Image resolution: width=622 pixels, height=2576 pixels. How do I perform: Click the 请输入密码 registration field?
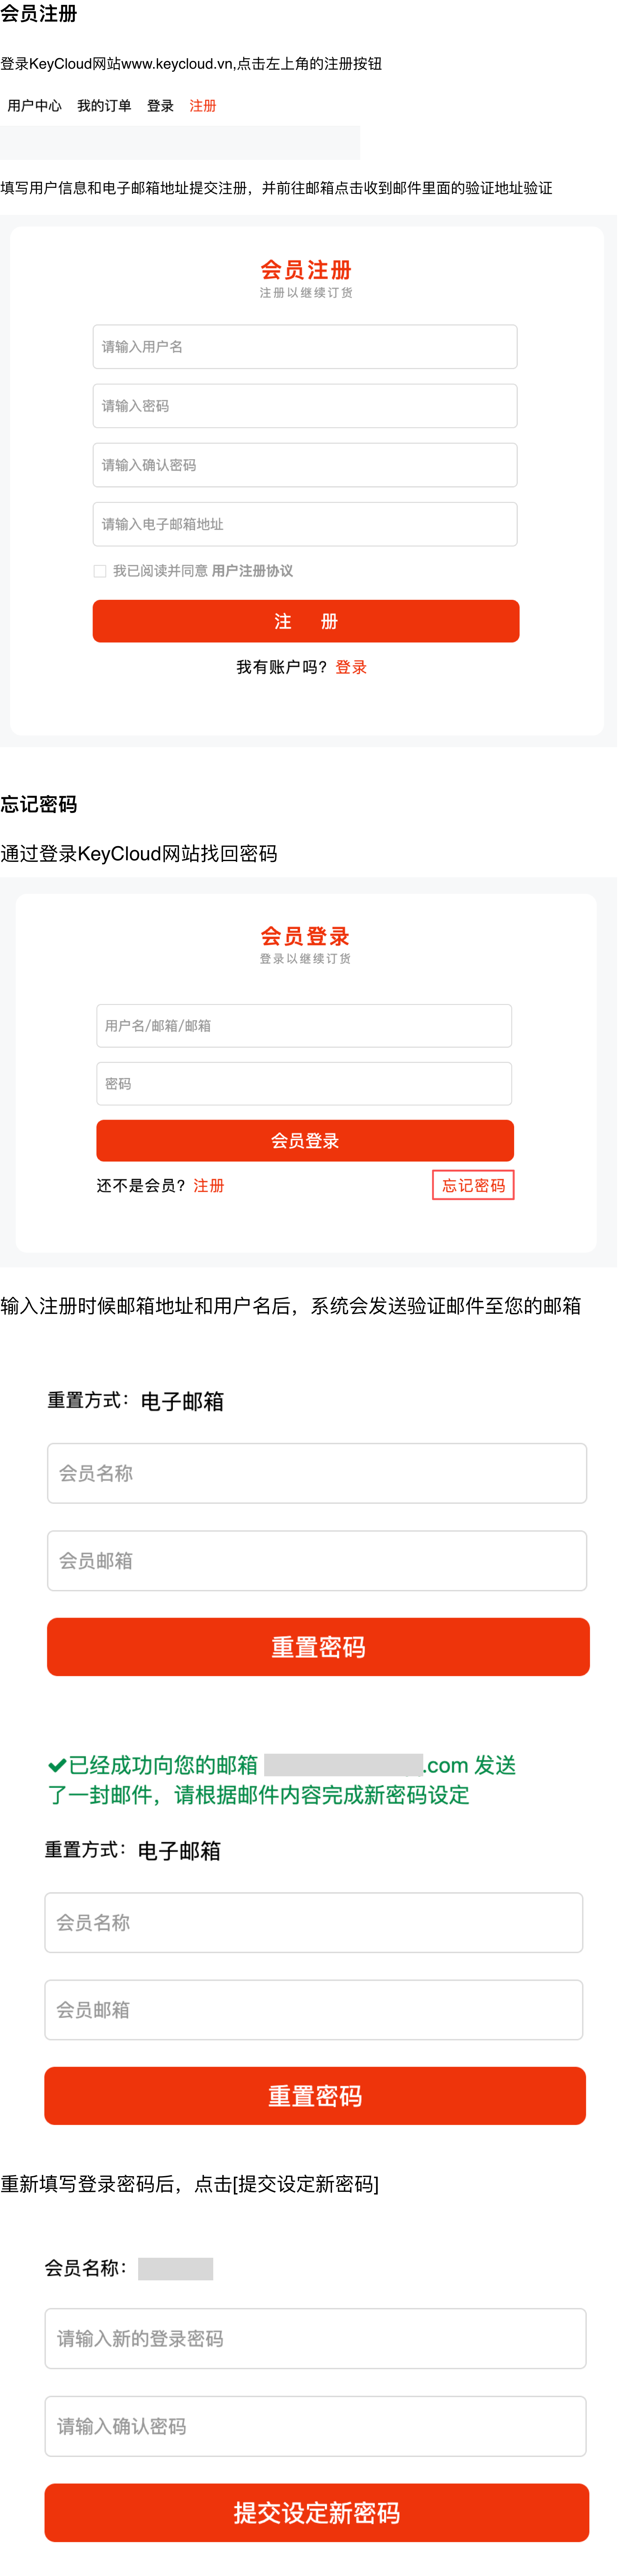click(305, 406)
